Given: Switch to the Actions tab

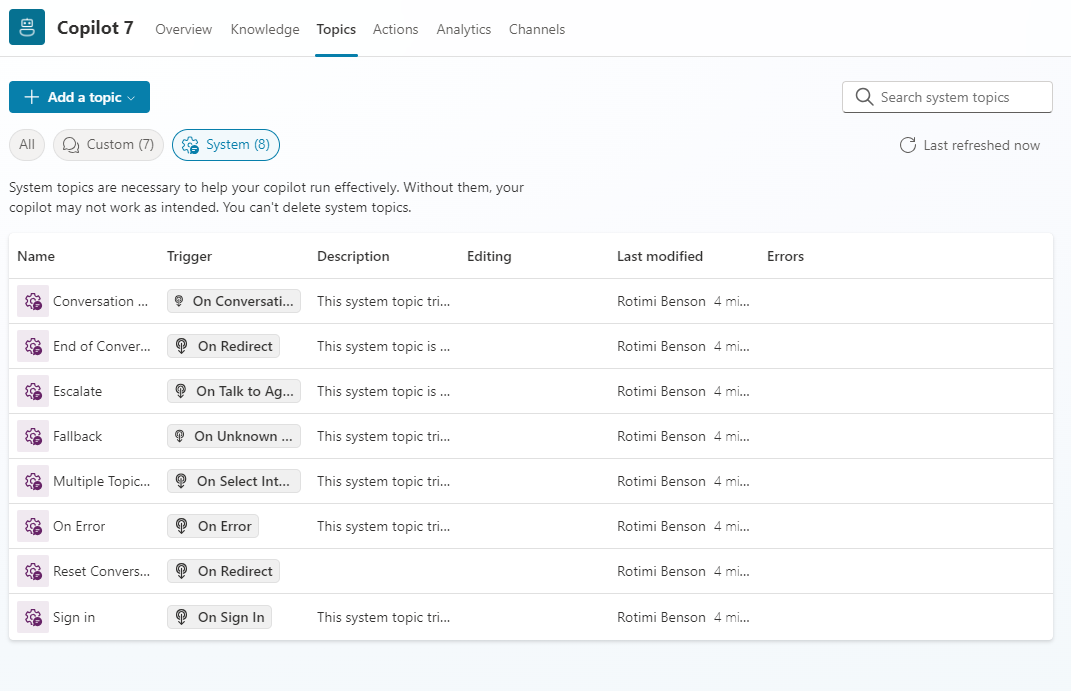Looking at the screenshot, I should coord(395,29).
